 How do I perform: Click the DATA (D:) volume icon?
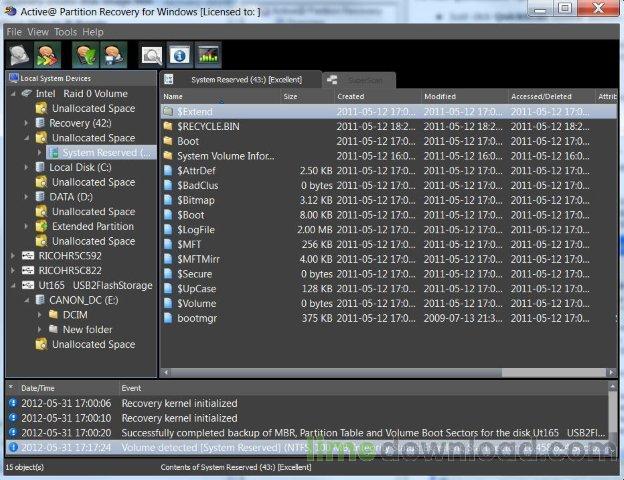pos(40,197)
